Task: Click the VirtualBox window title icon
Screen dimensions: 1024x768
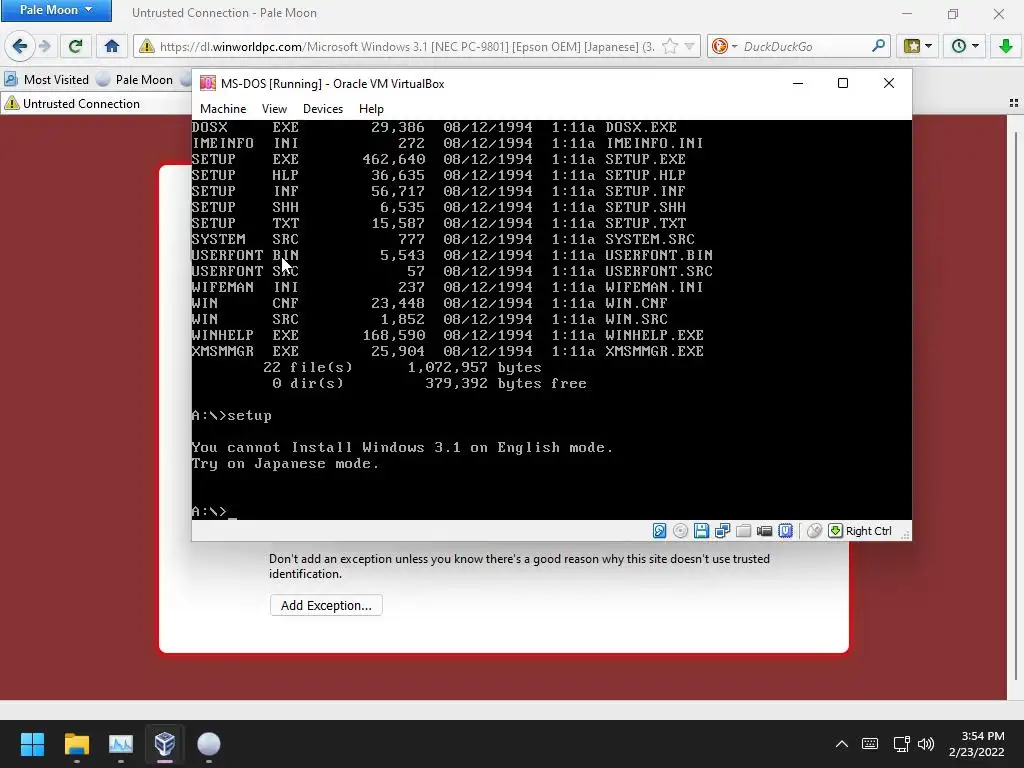Action: point(208,84)
